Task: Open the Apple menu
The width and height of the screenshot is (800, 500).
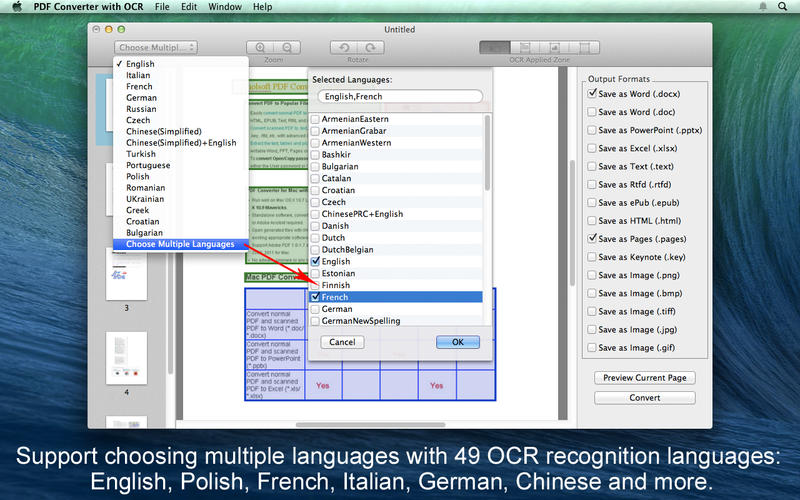Action: click(x=16, y=7)
